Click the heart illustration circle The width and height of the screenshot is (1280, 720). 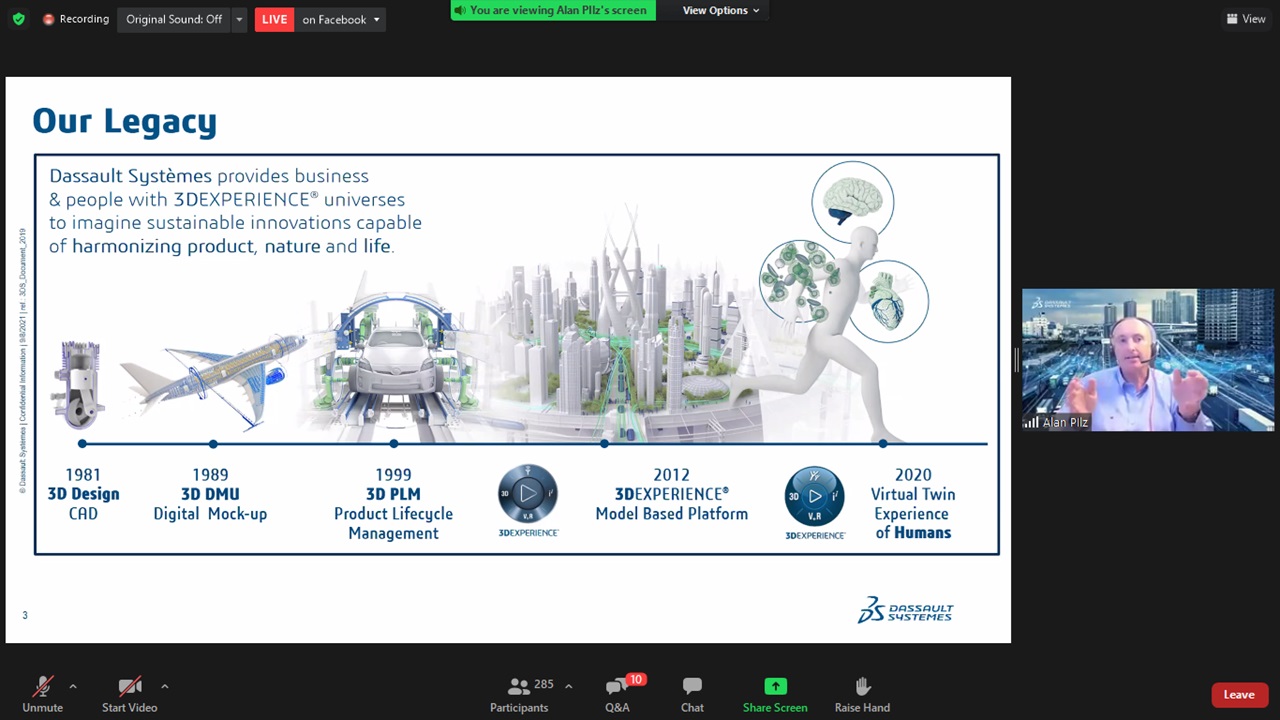point(888,301)
